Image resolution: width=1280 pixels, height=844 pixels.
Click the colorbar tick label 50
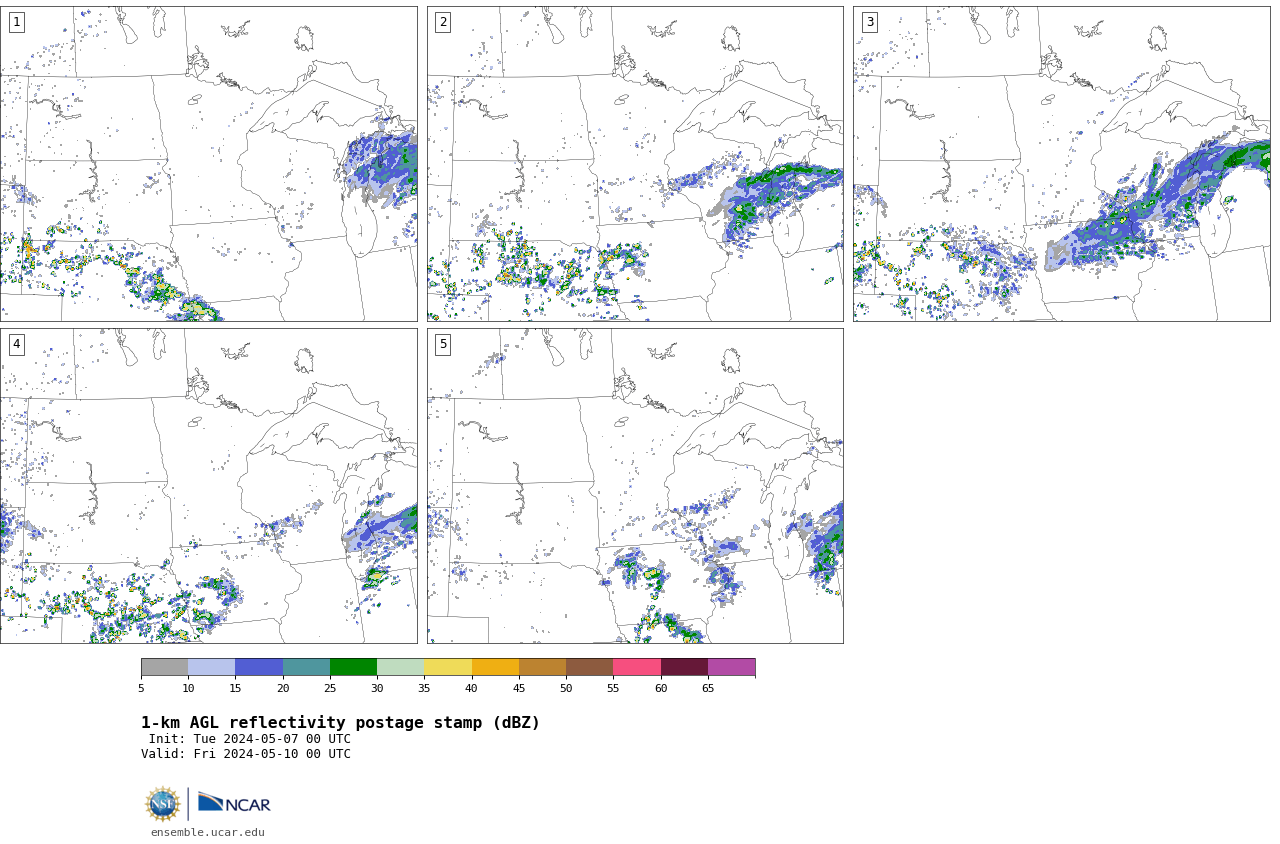point(566,688)
